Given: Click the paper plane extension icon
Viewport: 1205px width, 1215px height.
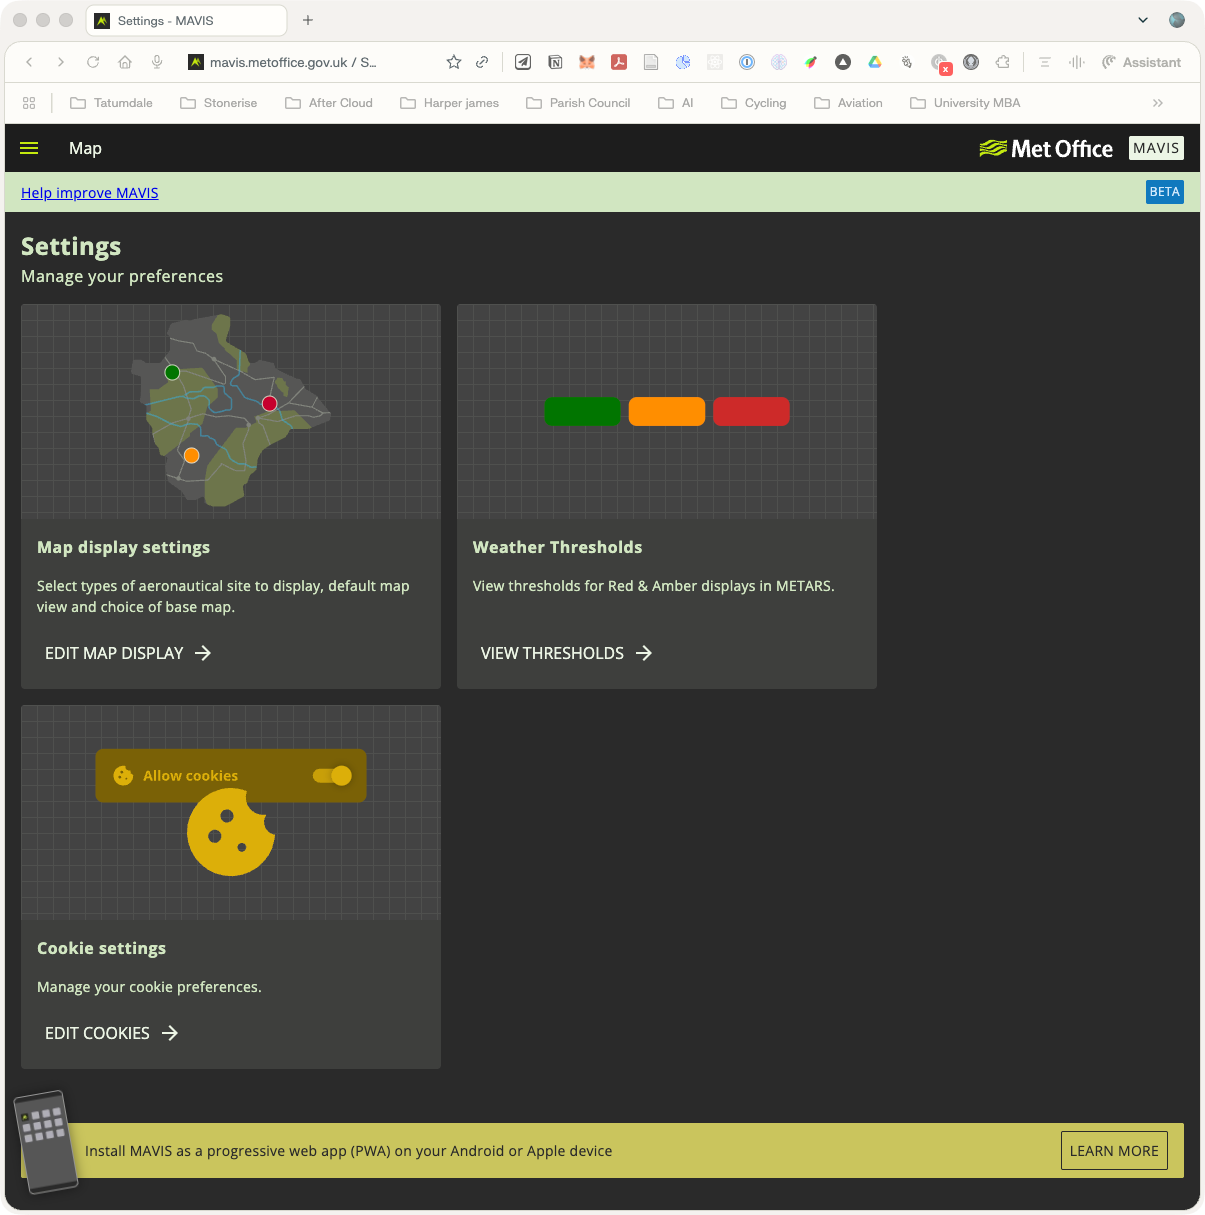Looking at the screenshot, I should pyautogui.click(x=523, y=62).
